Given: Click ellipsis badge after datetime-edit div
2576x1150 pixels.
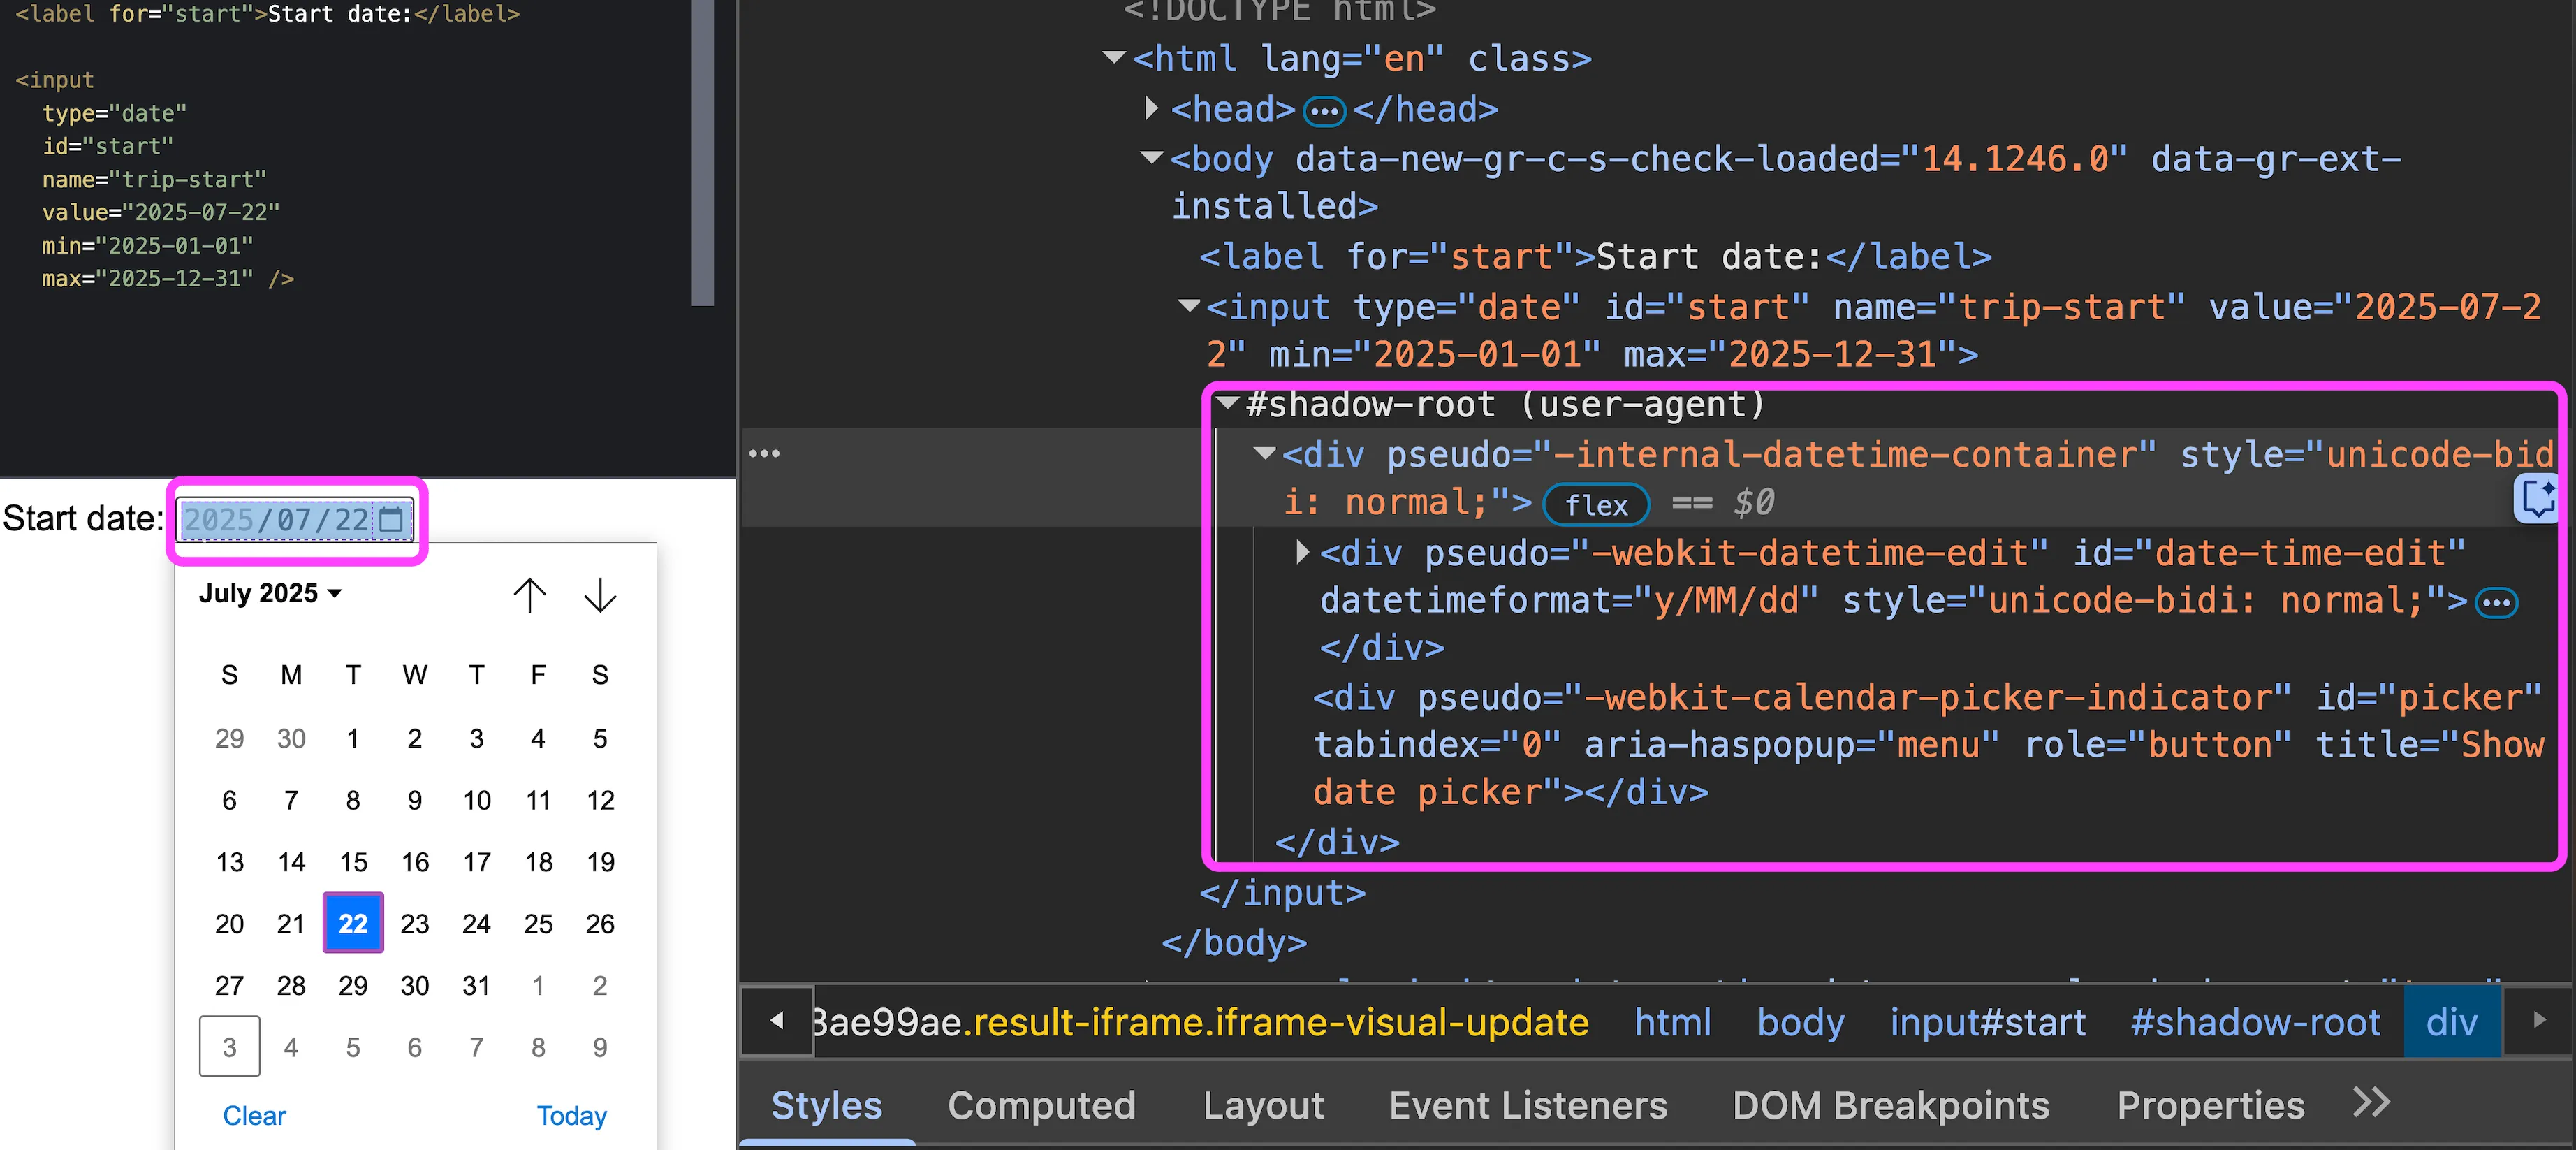Looking at the screenshot, I should click(2496, 603).
